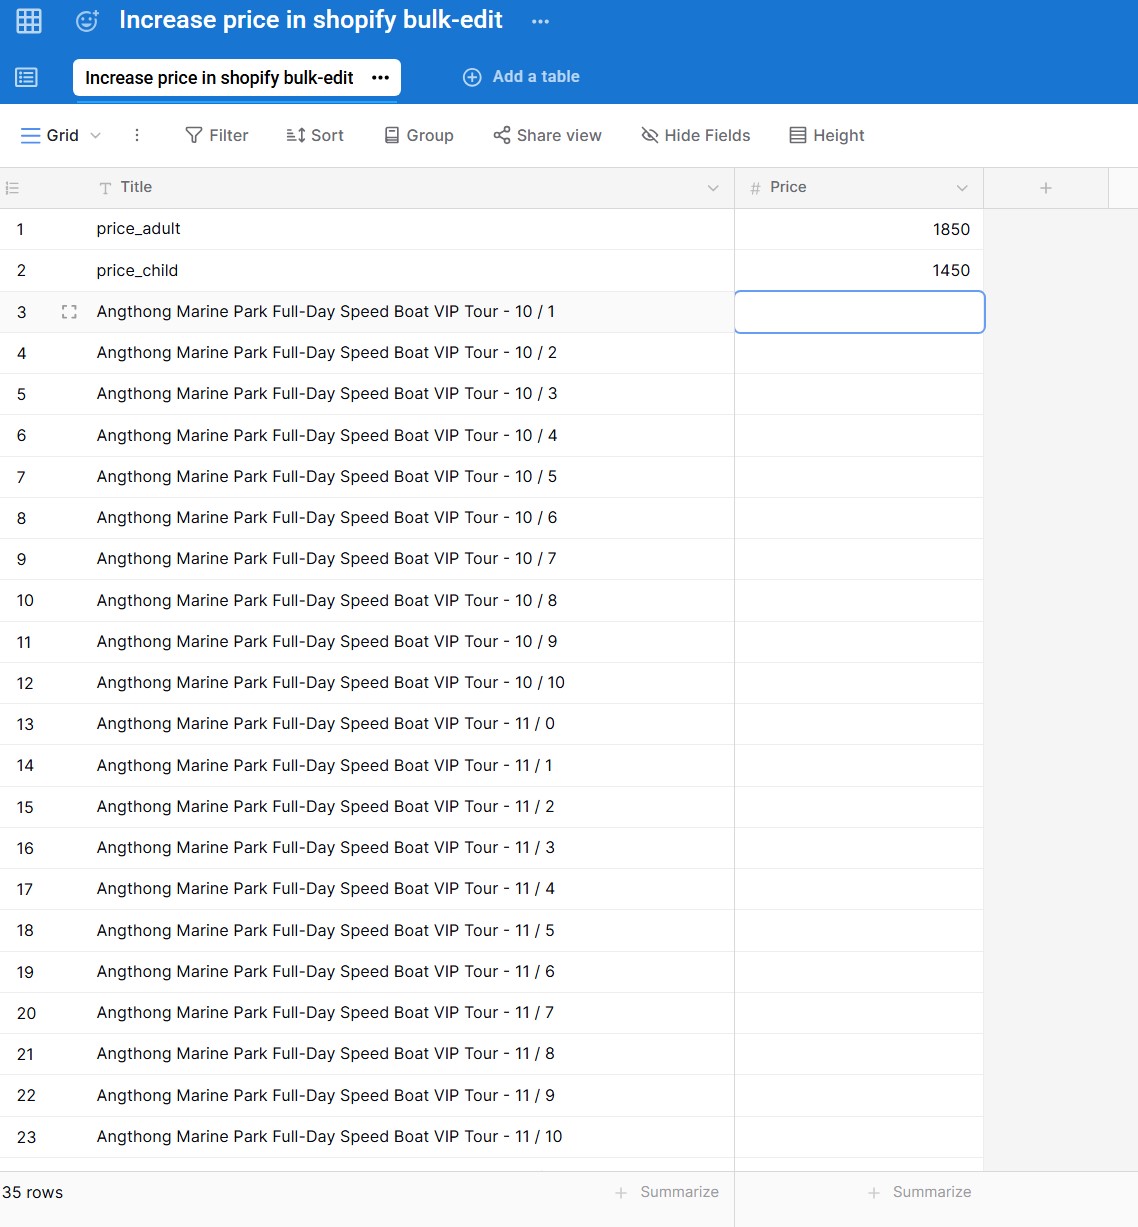Expand the Title column dropdown arrow
The width and height of the screenshot is (1138, 1227).
tap(713, 188)
